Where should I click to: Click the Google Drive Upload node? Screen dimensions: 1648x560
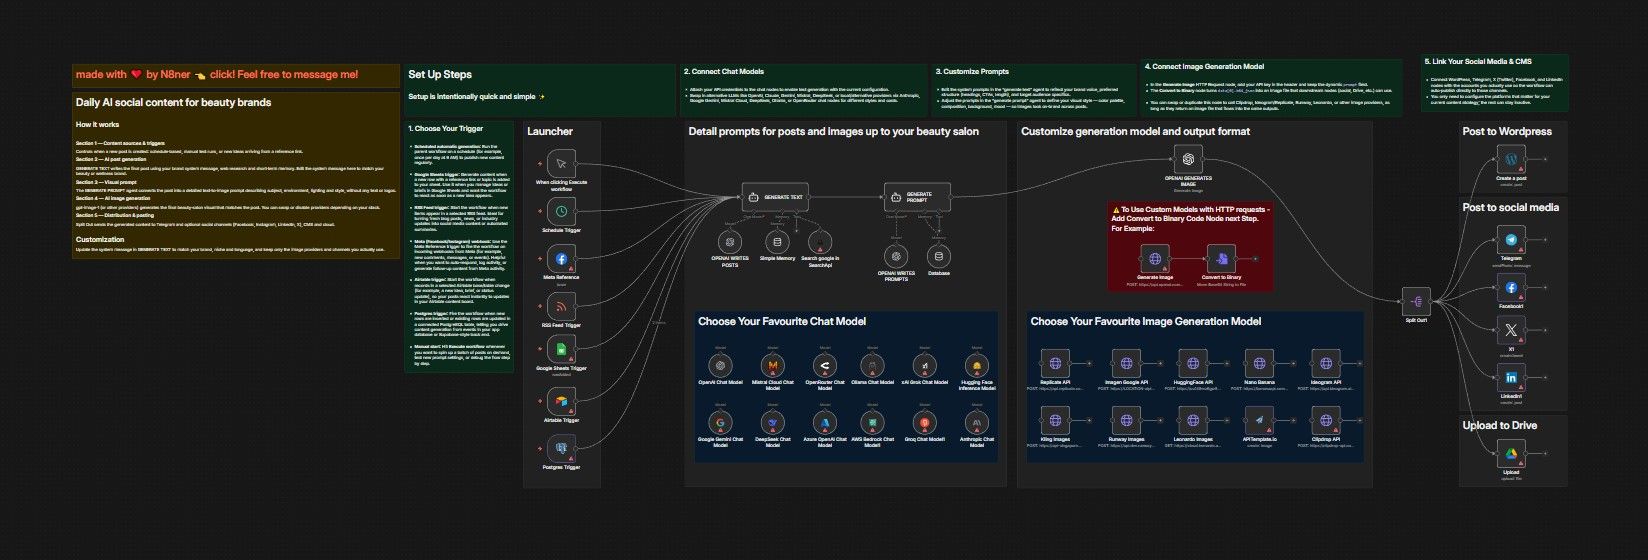click(x=1511, y=454)
